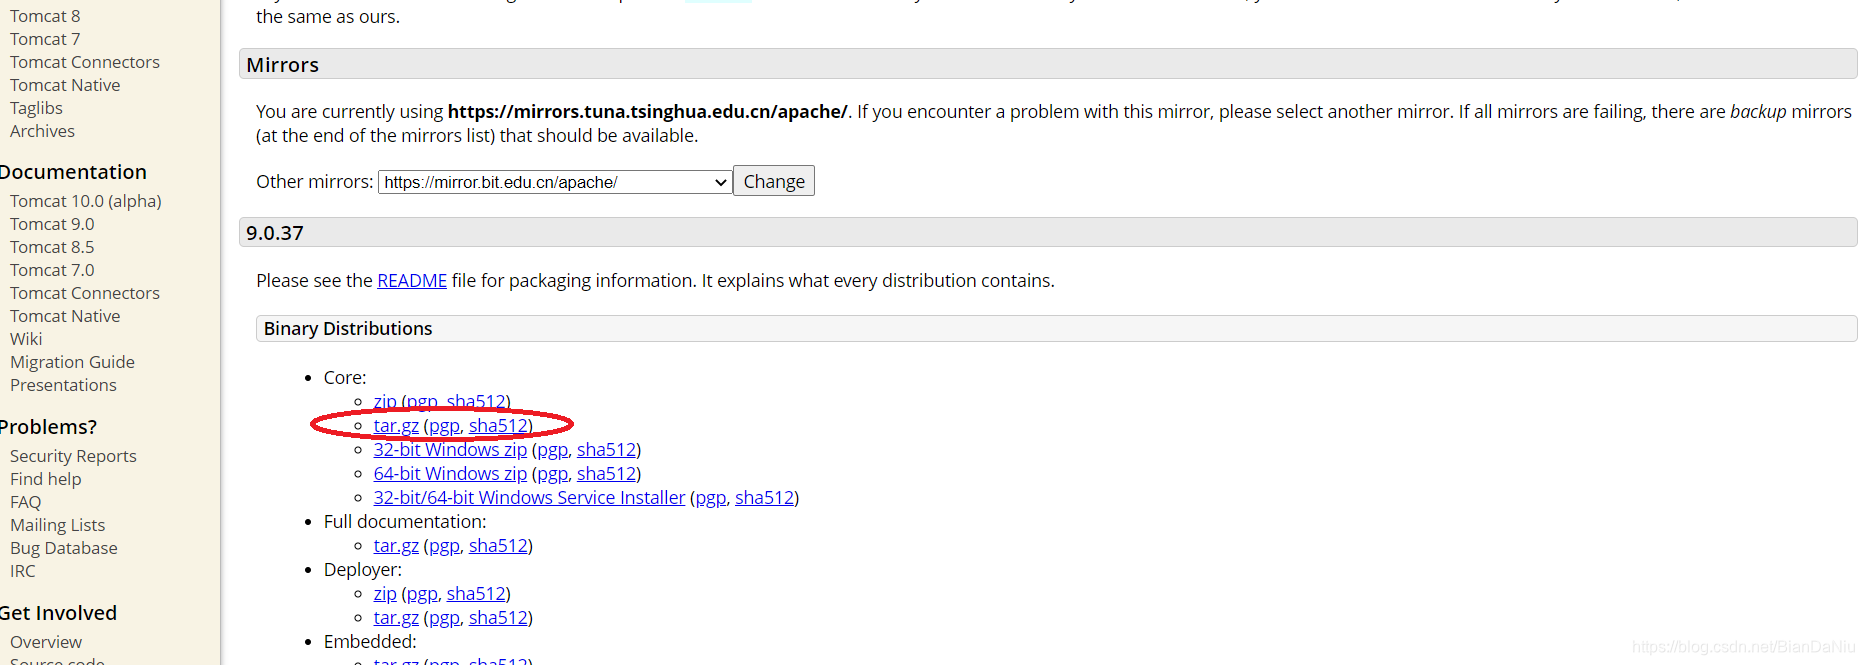Open Tomcat Native under Download section

pos(65,85)
